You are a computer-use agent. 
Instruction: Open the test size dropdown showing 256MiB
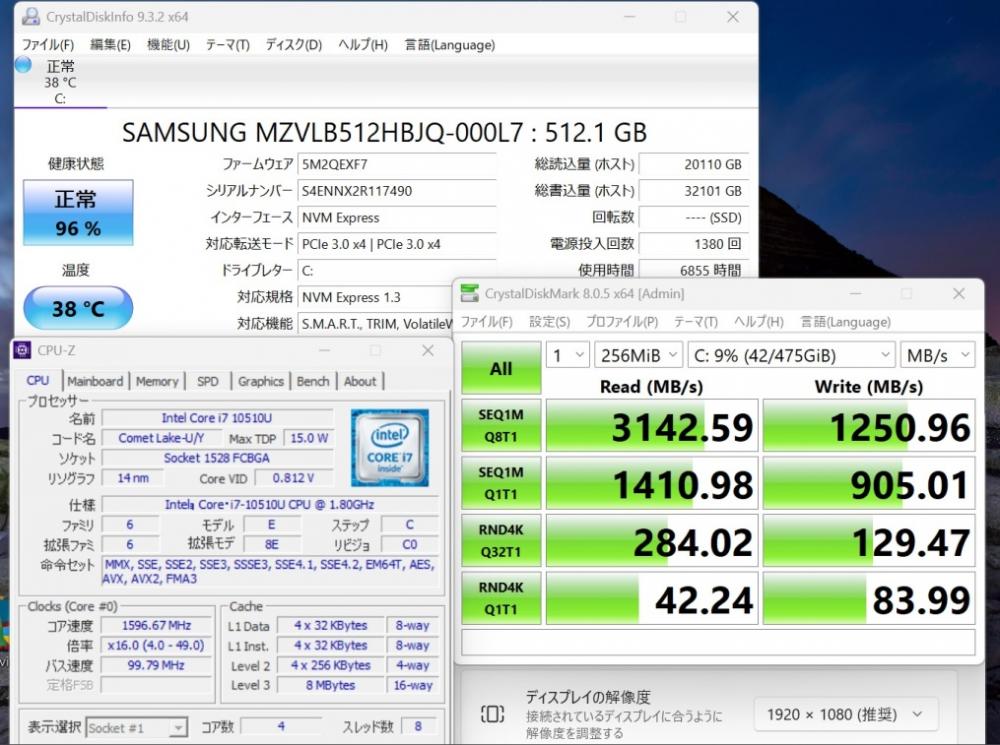tap(638, 355)
